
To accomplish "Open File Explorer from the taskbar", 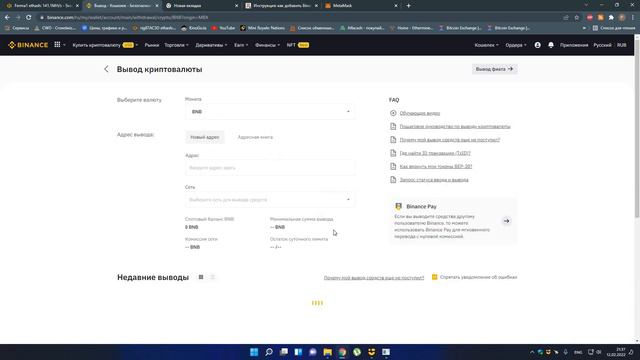I will pyautogui.click(x=327, y=352).
